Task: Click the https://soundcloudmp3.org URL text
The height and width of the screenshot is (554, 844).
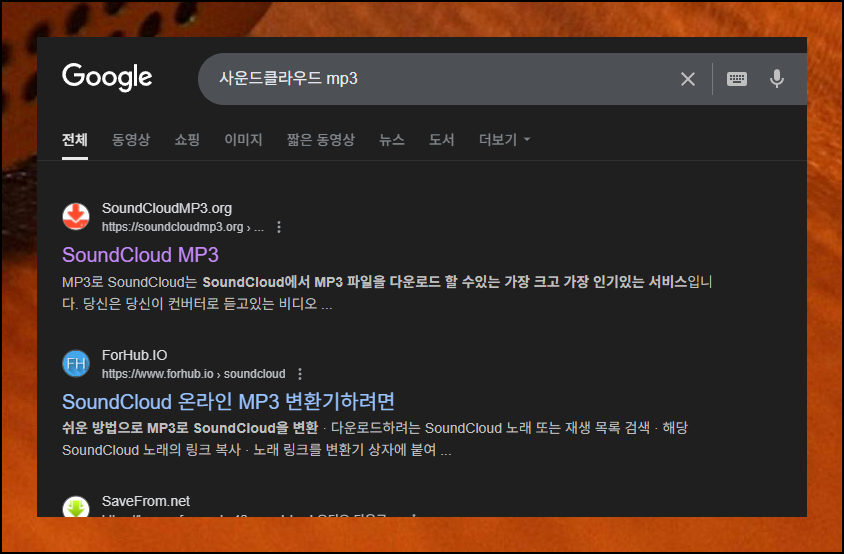Action: (182, 227)
